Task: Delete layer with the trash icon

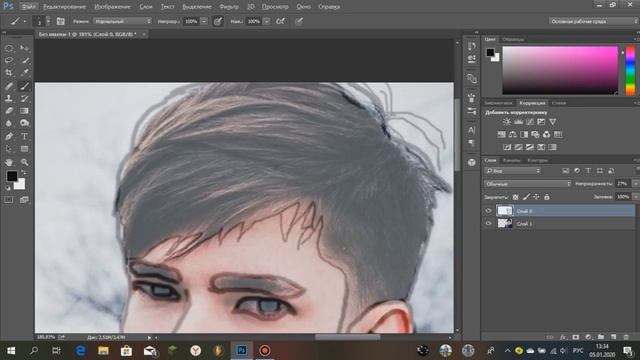Action: point(626,337)
